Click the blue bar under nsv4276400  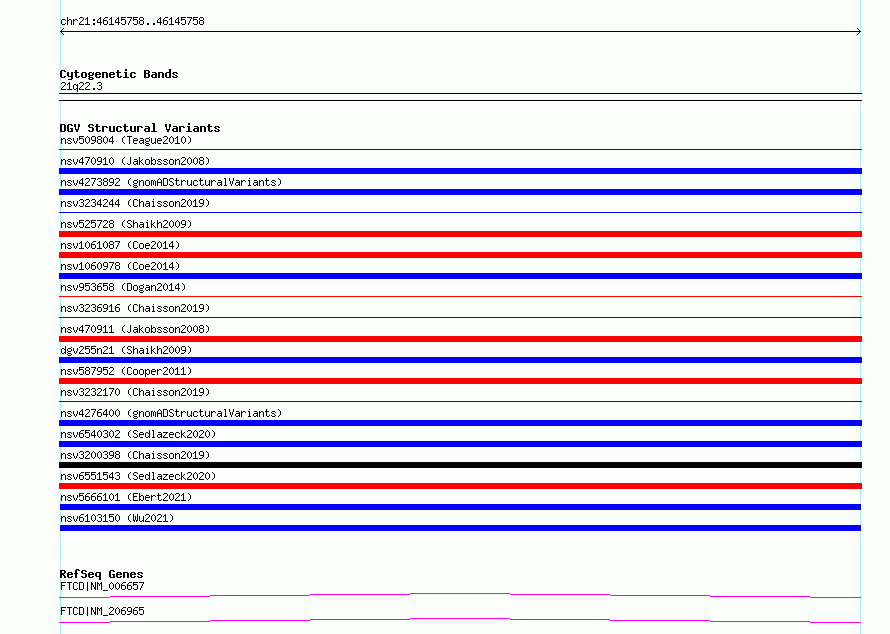tap(460, 423)
